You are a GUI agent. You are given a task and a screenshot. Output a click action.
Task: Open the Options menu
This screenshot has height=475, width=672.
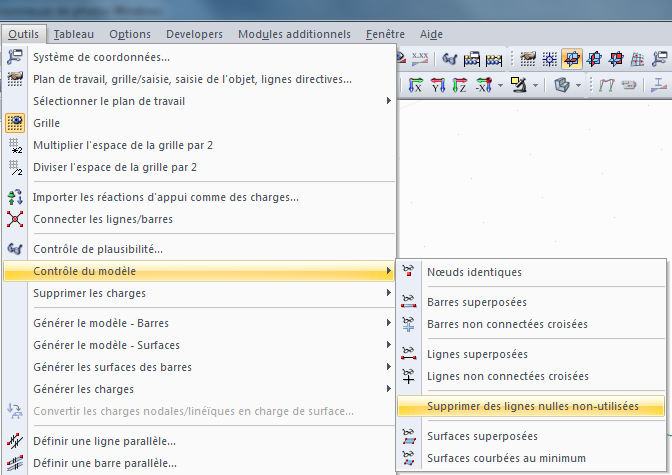coord(130,34)
